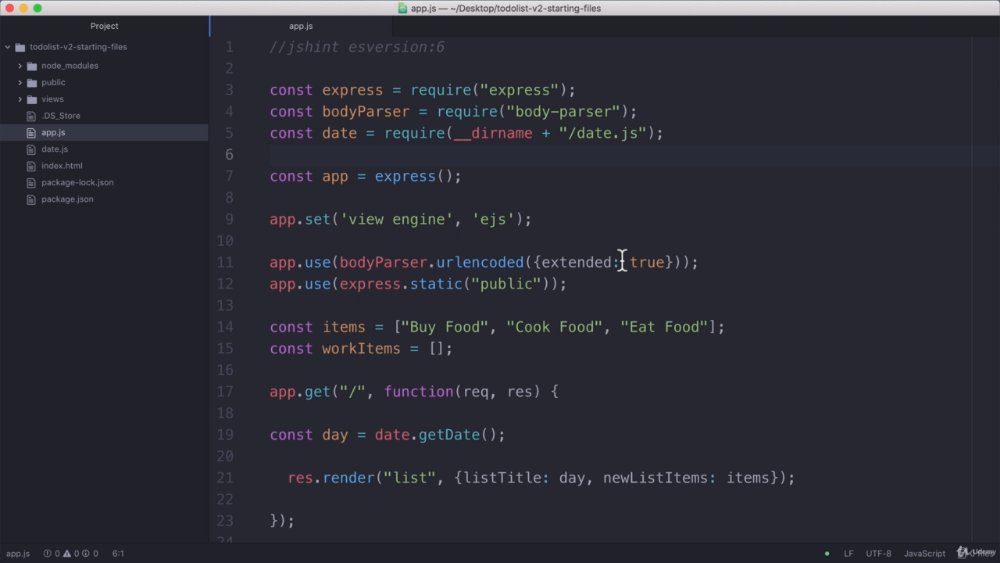Click urlencoded on line 11
Screen dimensions: 1000x563
coord(480,262)
